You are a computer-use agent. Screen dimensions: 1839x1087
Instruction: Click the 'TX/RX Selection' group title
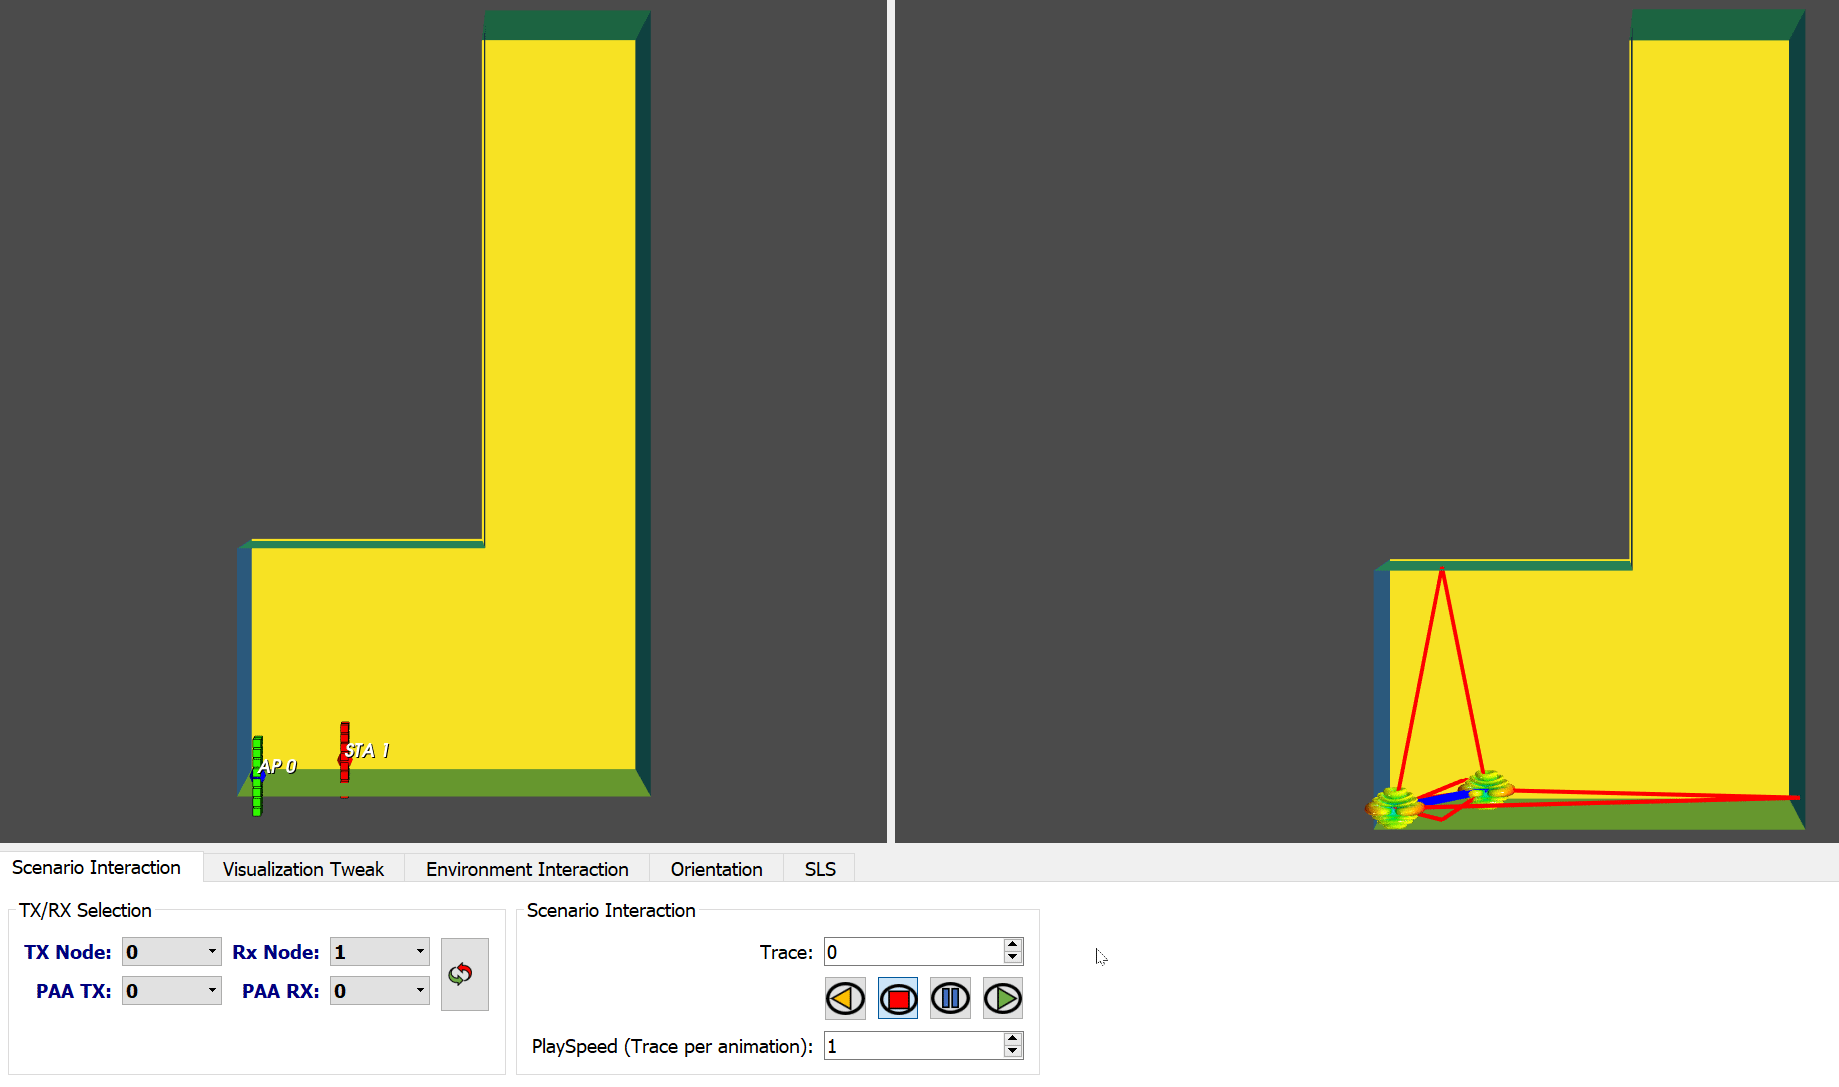coord(85,910)
